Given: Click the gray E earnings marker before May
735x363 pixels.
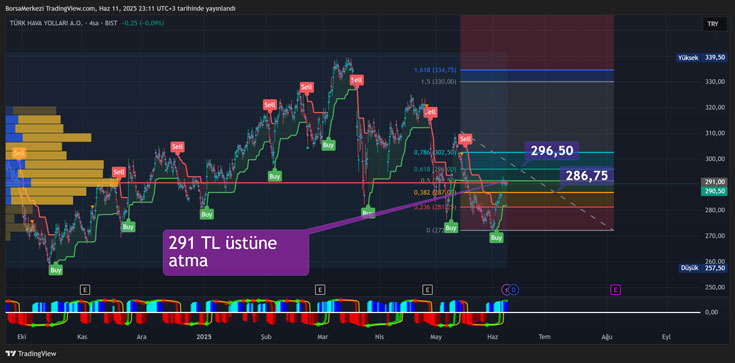Looking at the screenshot, I should tap(427, 290).
